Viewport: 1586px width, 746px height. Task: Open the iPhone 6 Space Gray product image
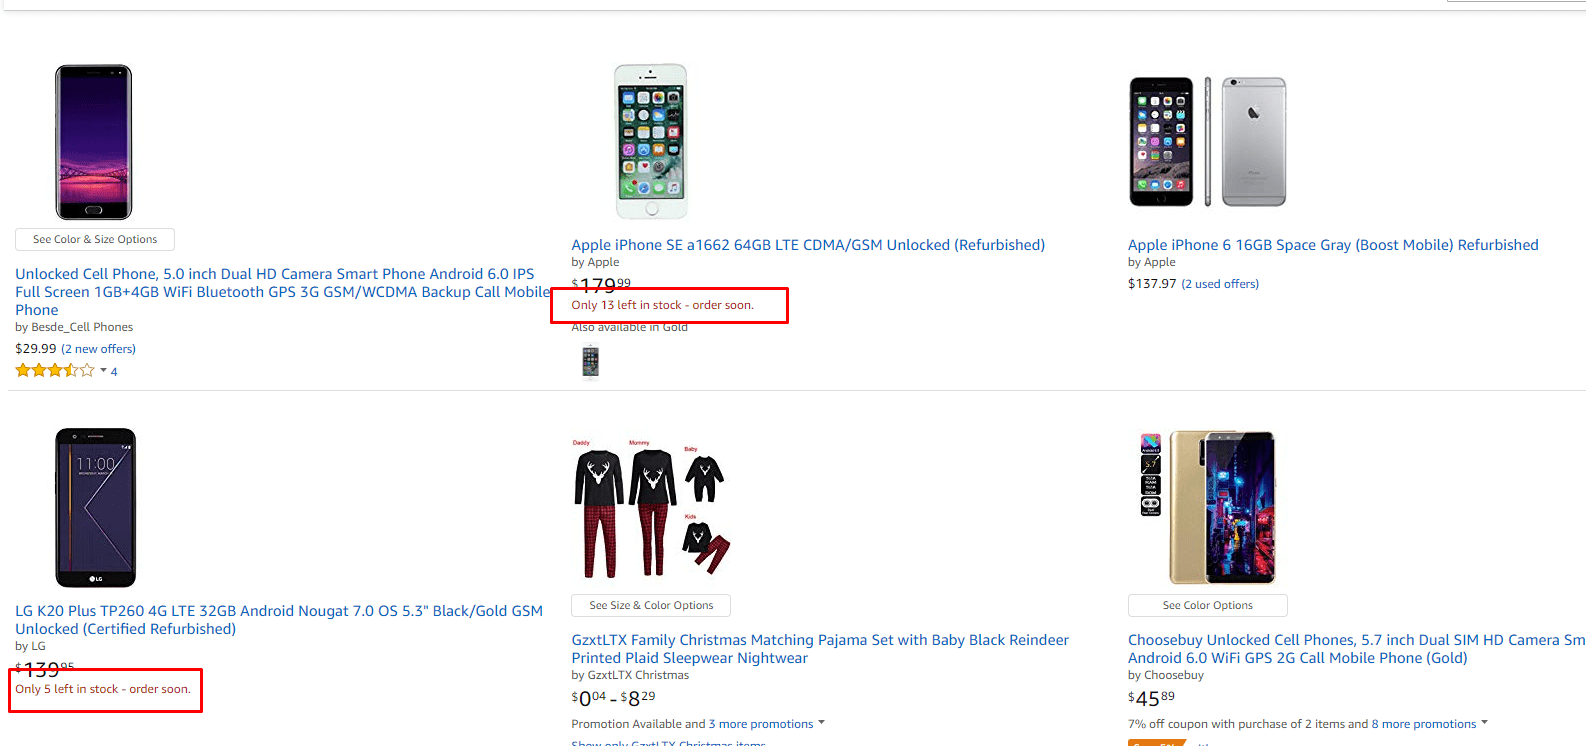click(x=1207, y=142)
